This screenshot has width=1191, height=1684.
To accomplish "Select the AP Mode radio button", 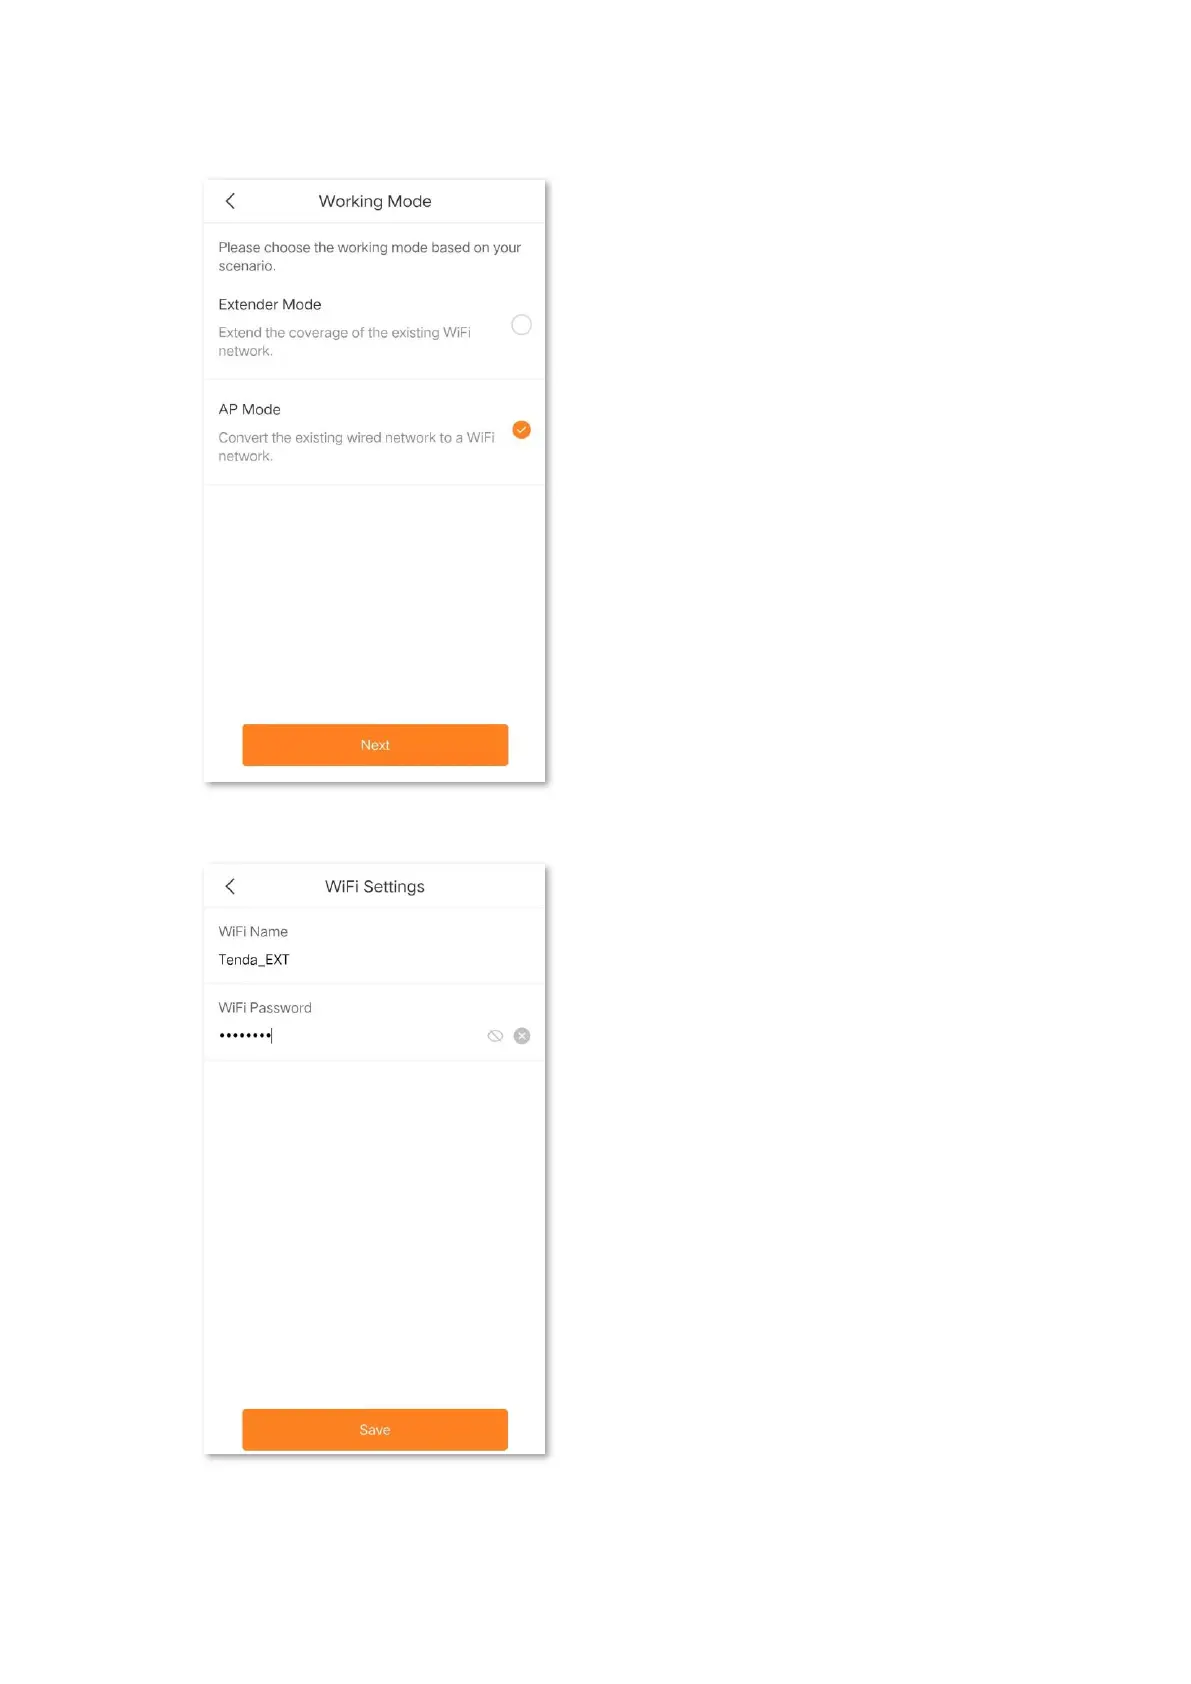I will coord(521,430).
